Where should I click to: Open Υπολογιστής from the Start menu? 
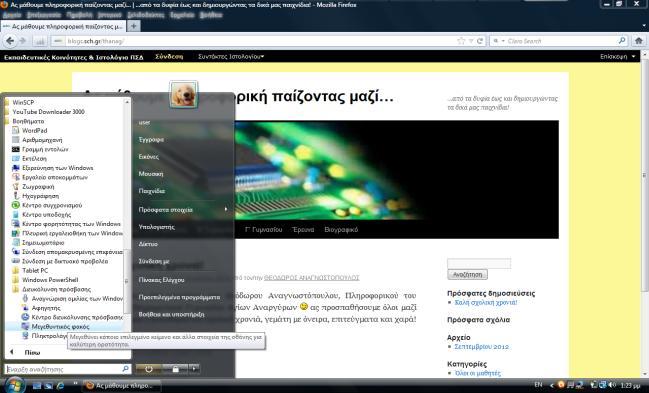(156, 227)
